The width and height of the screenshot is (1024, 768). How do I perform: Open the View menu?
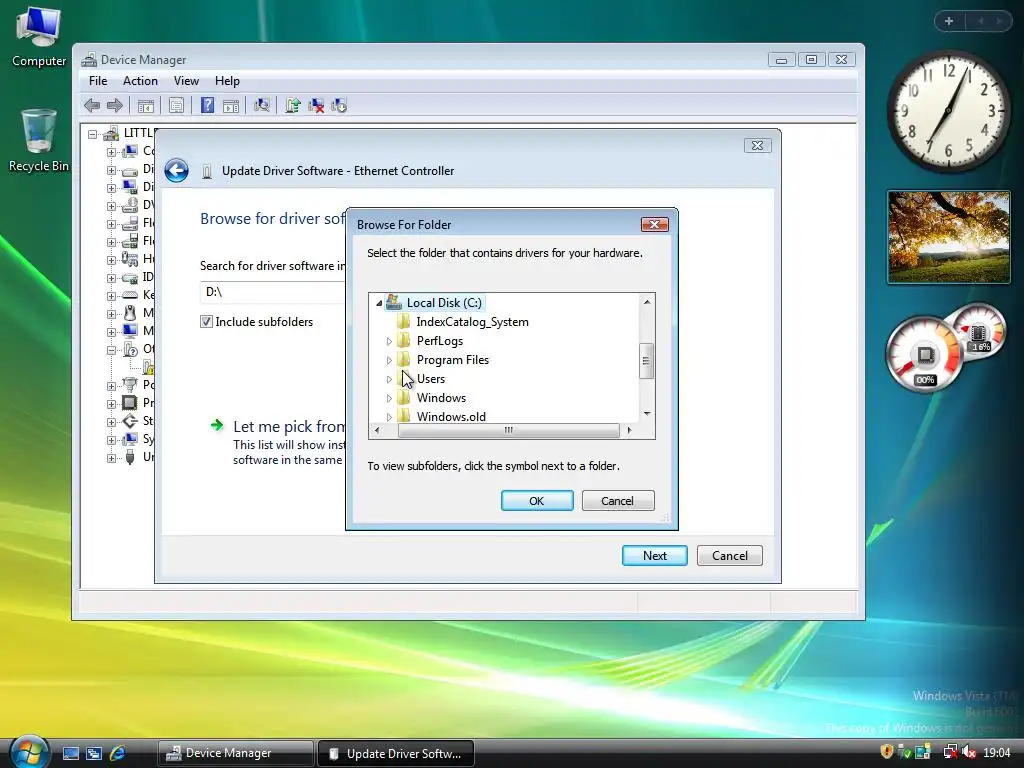[x=186, y=81]
